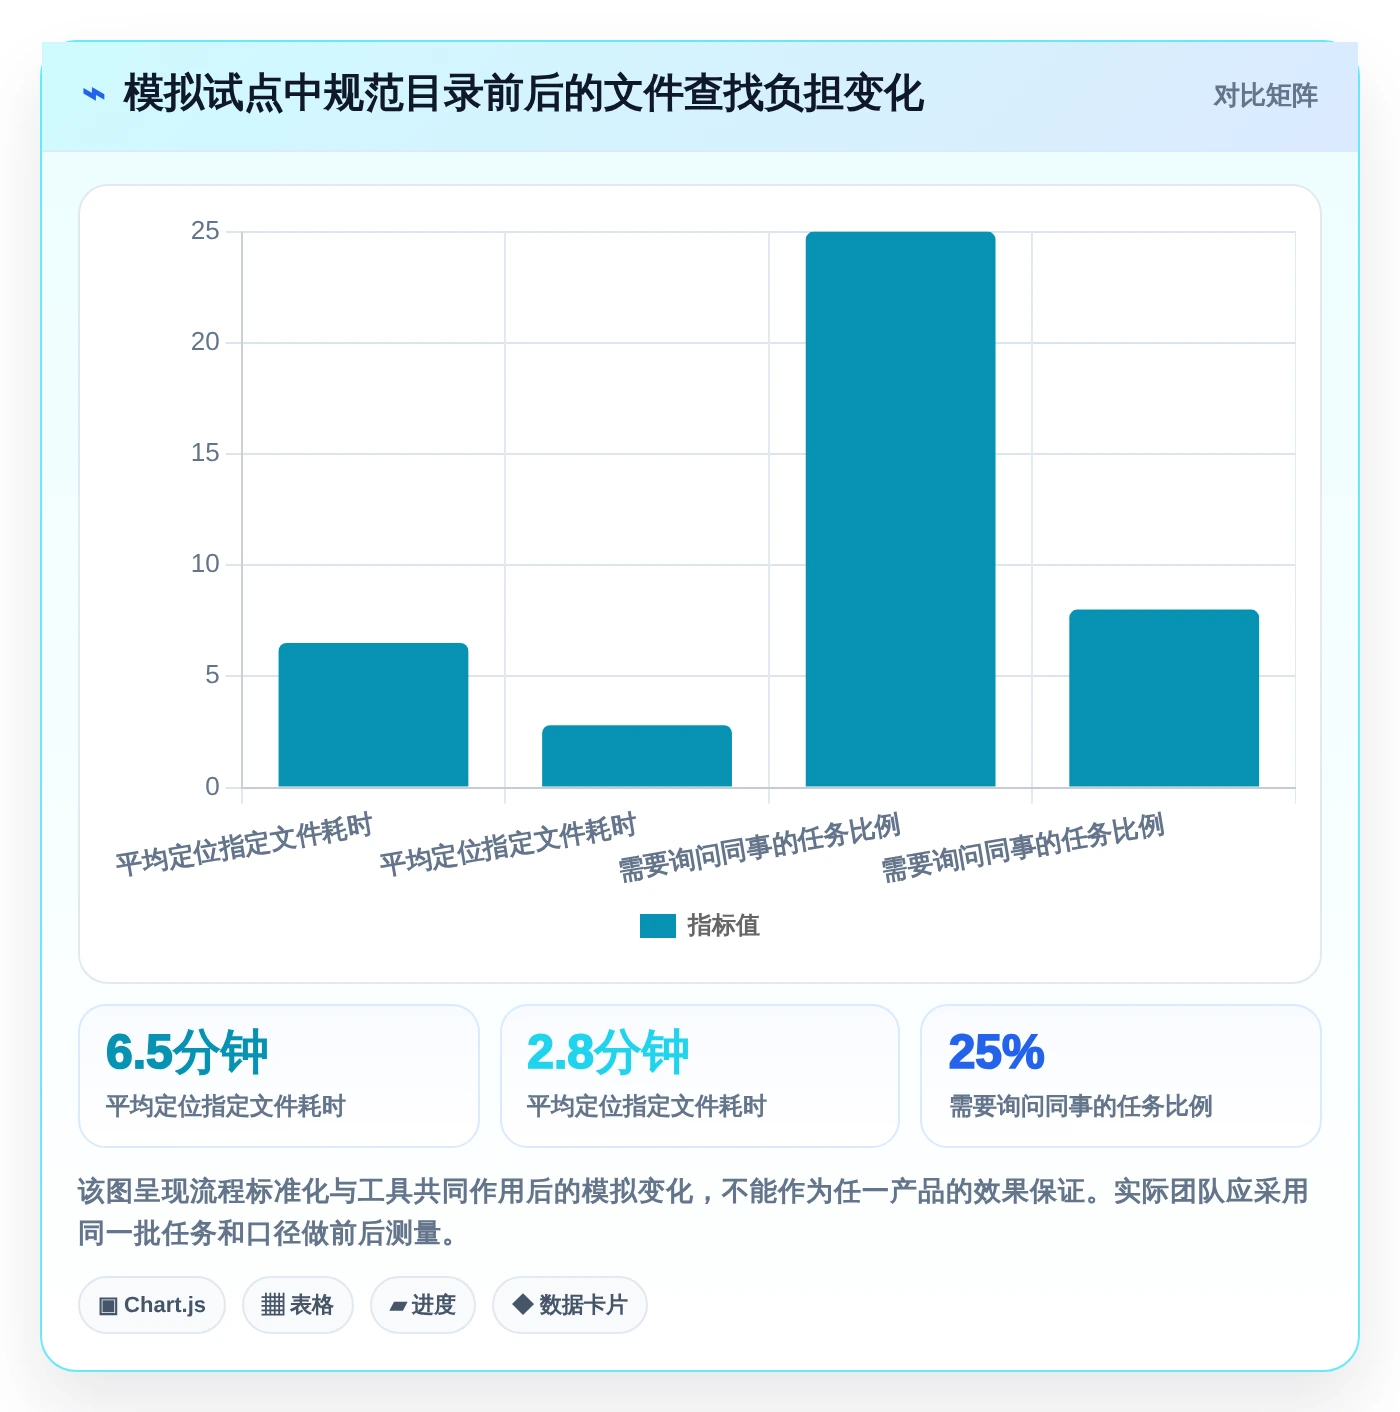Click the diamond icon in 数据卡片 chip

click(x=522, y=1304)
